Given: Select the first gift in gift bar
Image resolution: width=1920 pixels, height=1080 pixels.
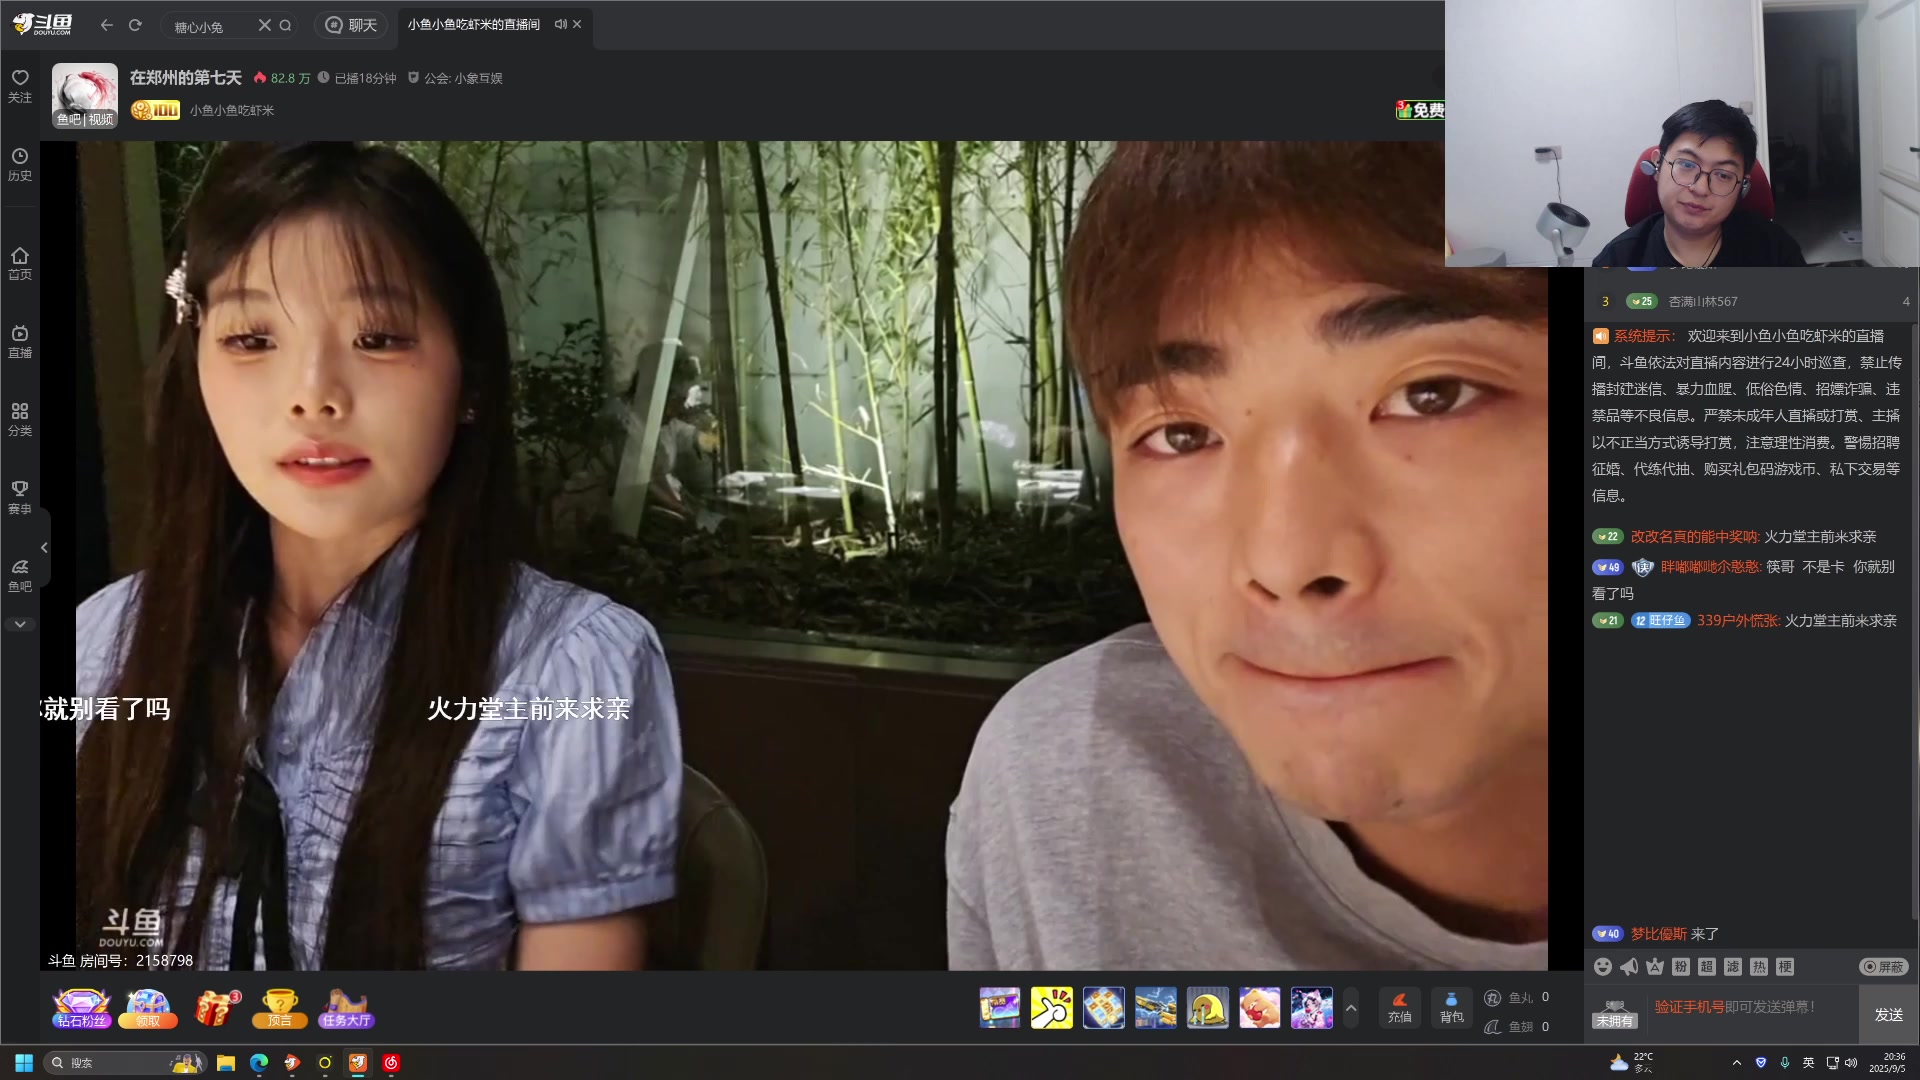Looking at the screenshot, I should click(1000, 1008).
